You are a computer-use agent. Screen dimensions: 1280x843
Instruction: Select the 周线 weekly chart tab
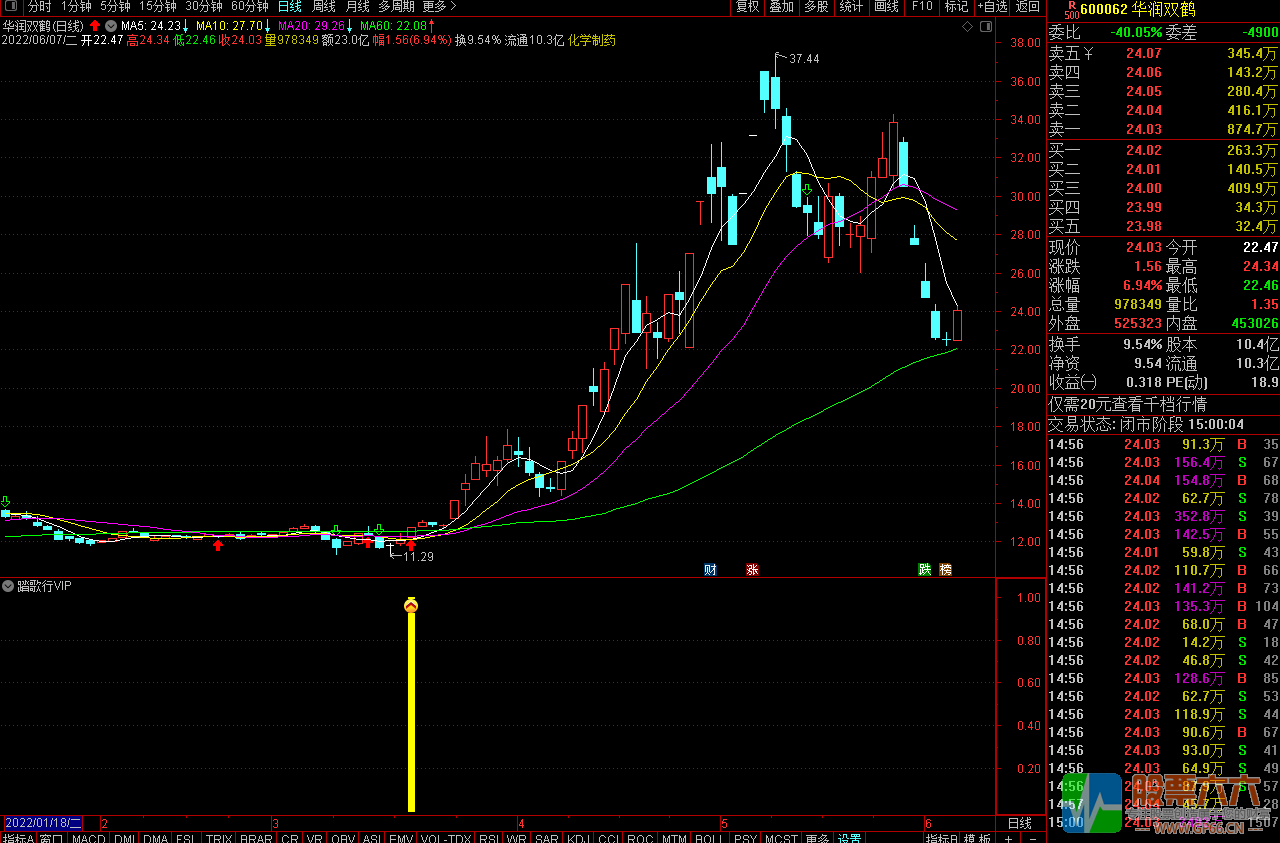pyautogui.click(x=324, y=6)
